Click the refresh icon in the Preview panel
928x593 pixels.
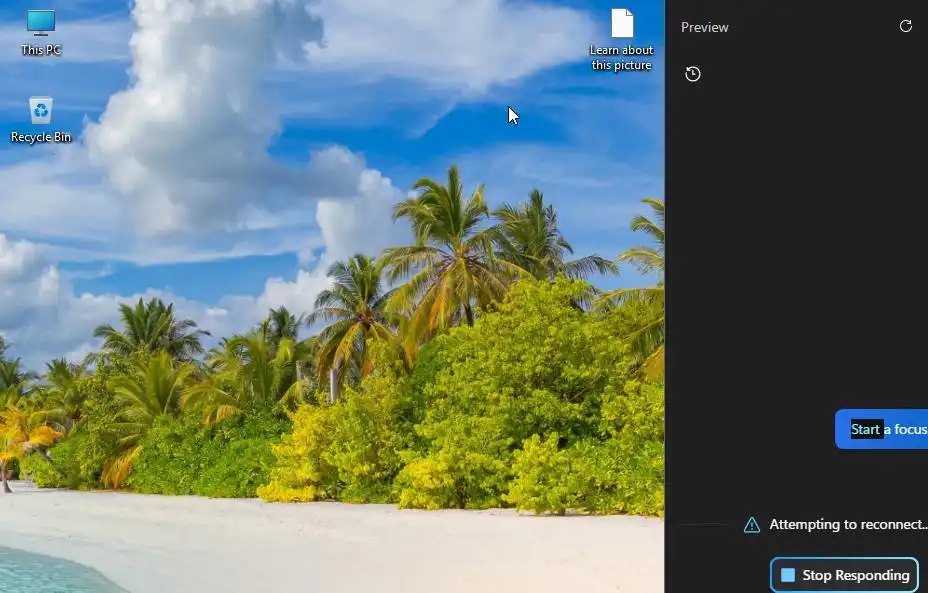[x=906, y=26]
